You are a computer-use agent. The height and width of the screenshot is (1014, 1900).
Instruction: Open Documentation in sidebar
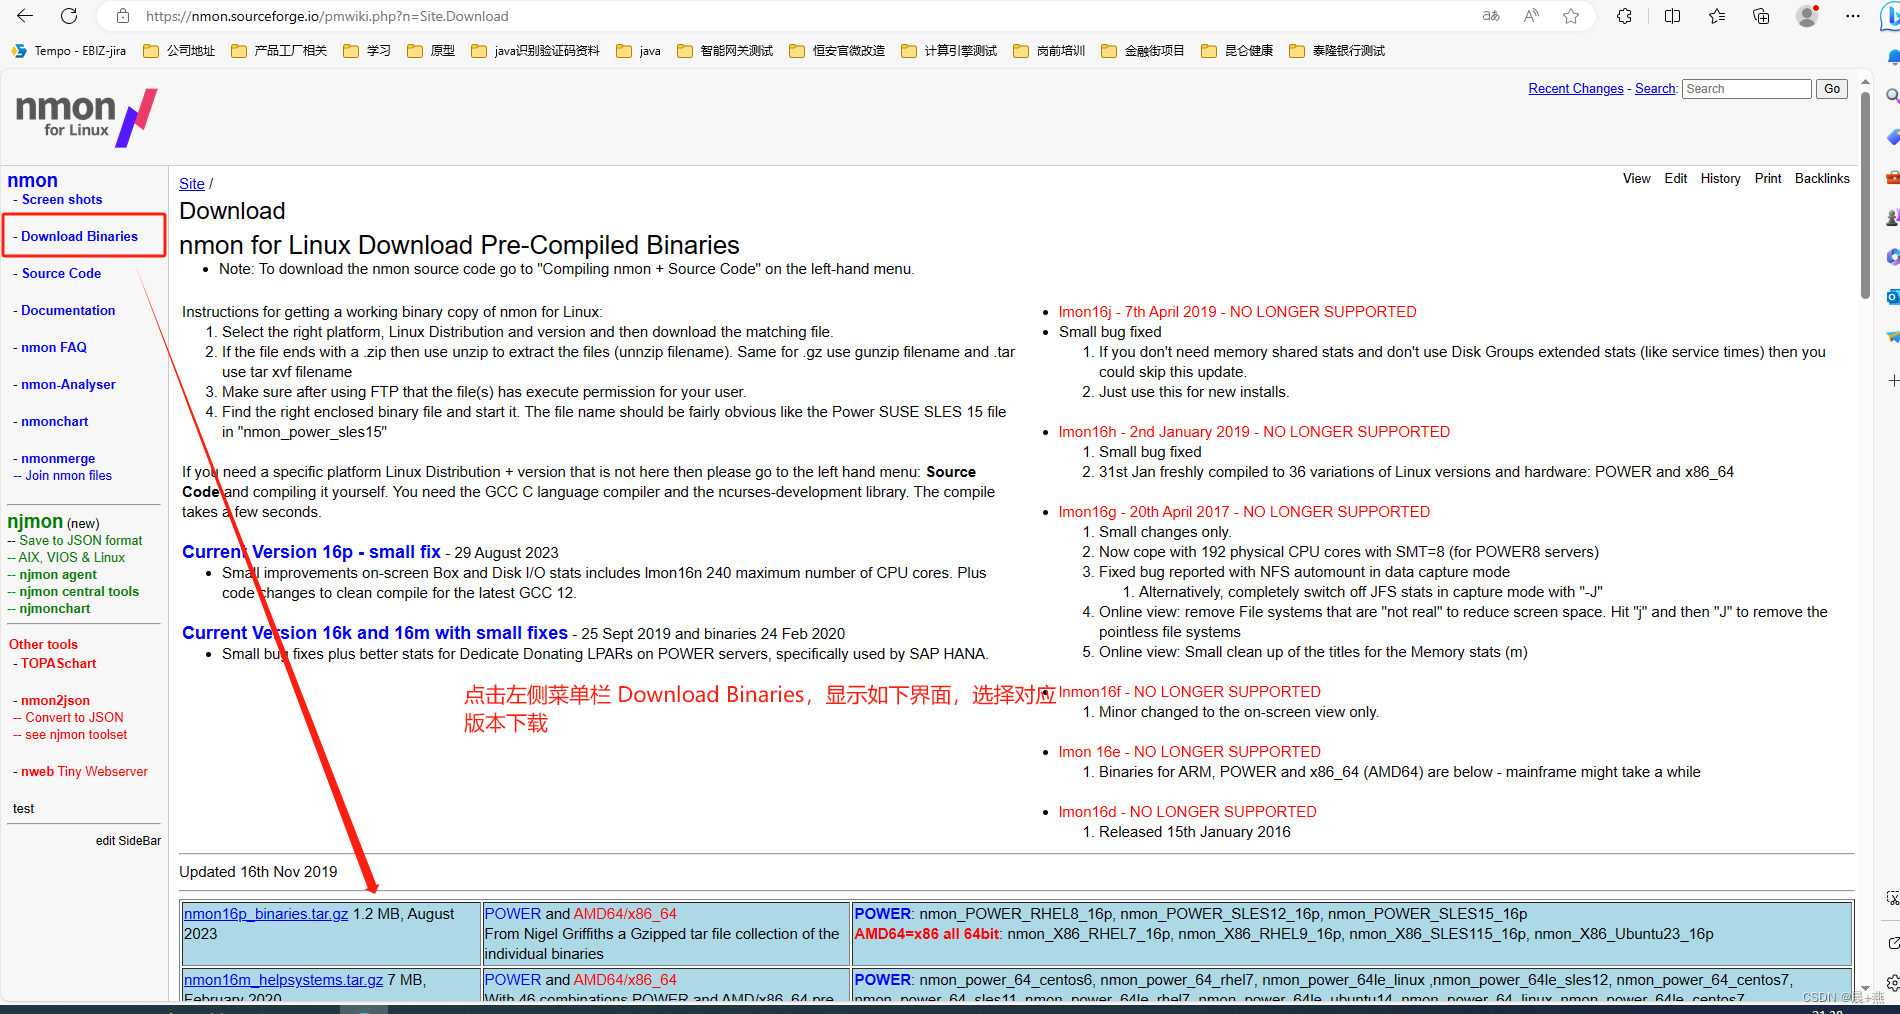[68, 311]
